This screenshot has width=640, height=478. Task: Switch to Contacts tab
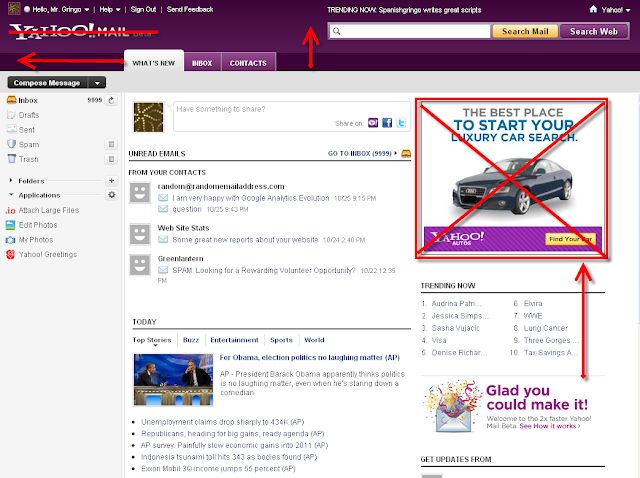[x=248, y=63]
